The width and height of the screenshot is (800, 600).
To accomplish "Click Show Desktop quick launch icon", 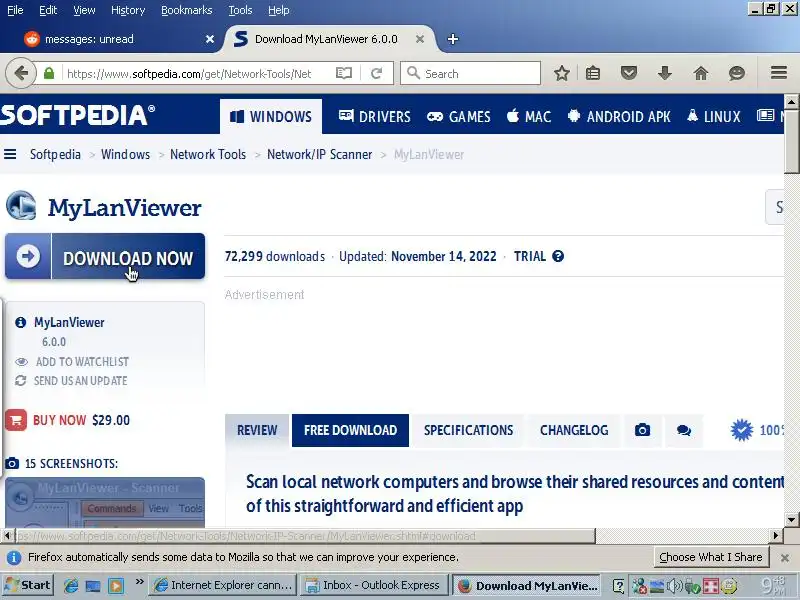I will [93, 585].
